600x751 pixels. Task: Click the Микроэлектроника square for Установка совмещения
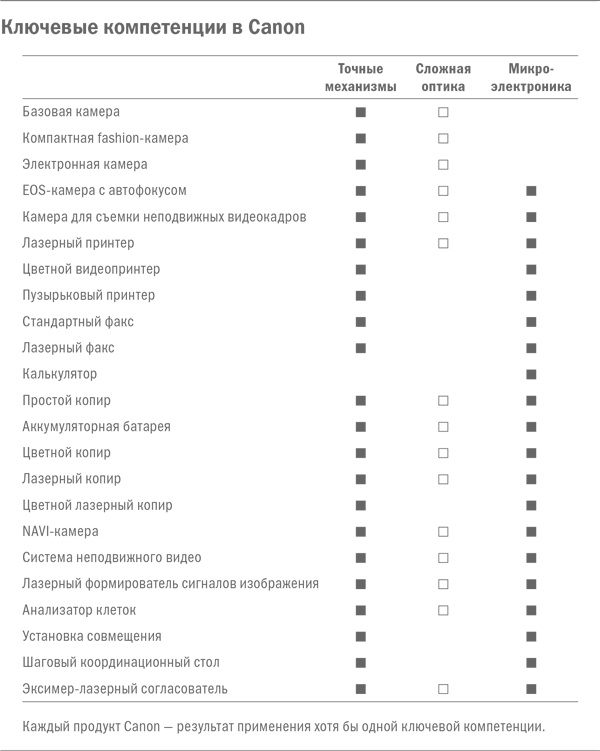pos(531,636)
